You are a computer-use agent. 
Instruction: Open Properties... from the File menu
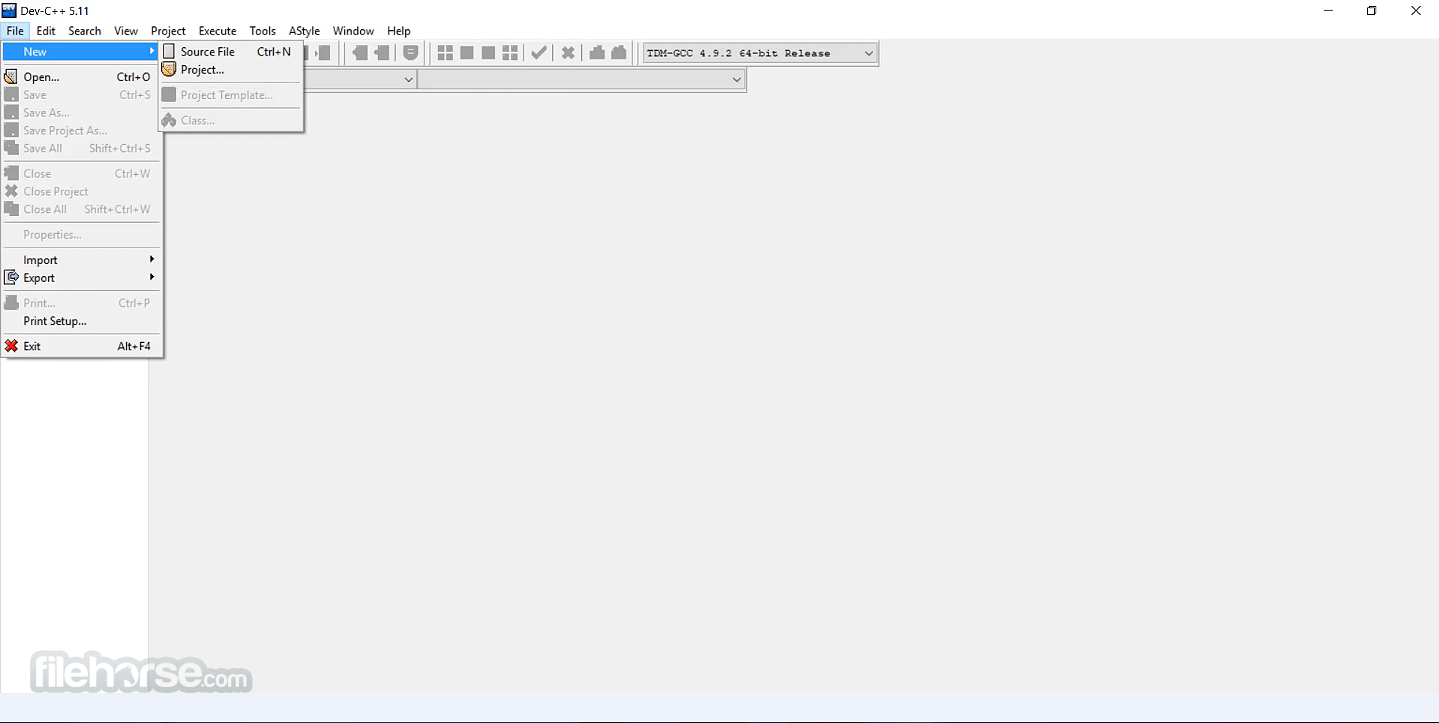pos(81,235)
